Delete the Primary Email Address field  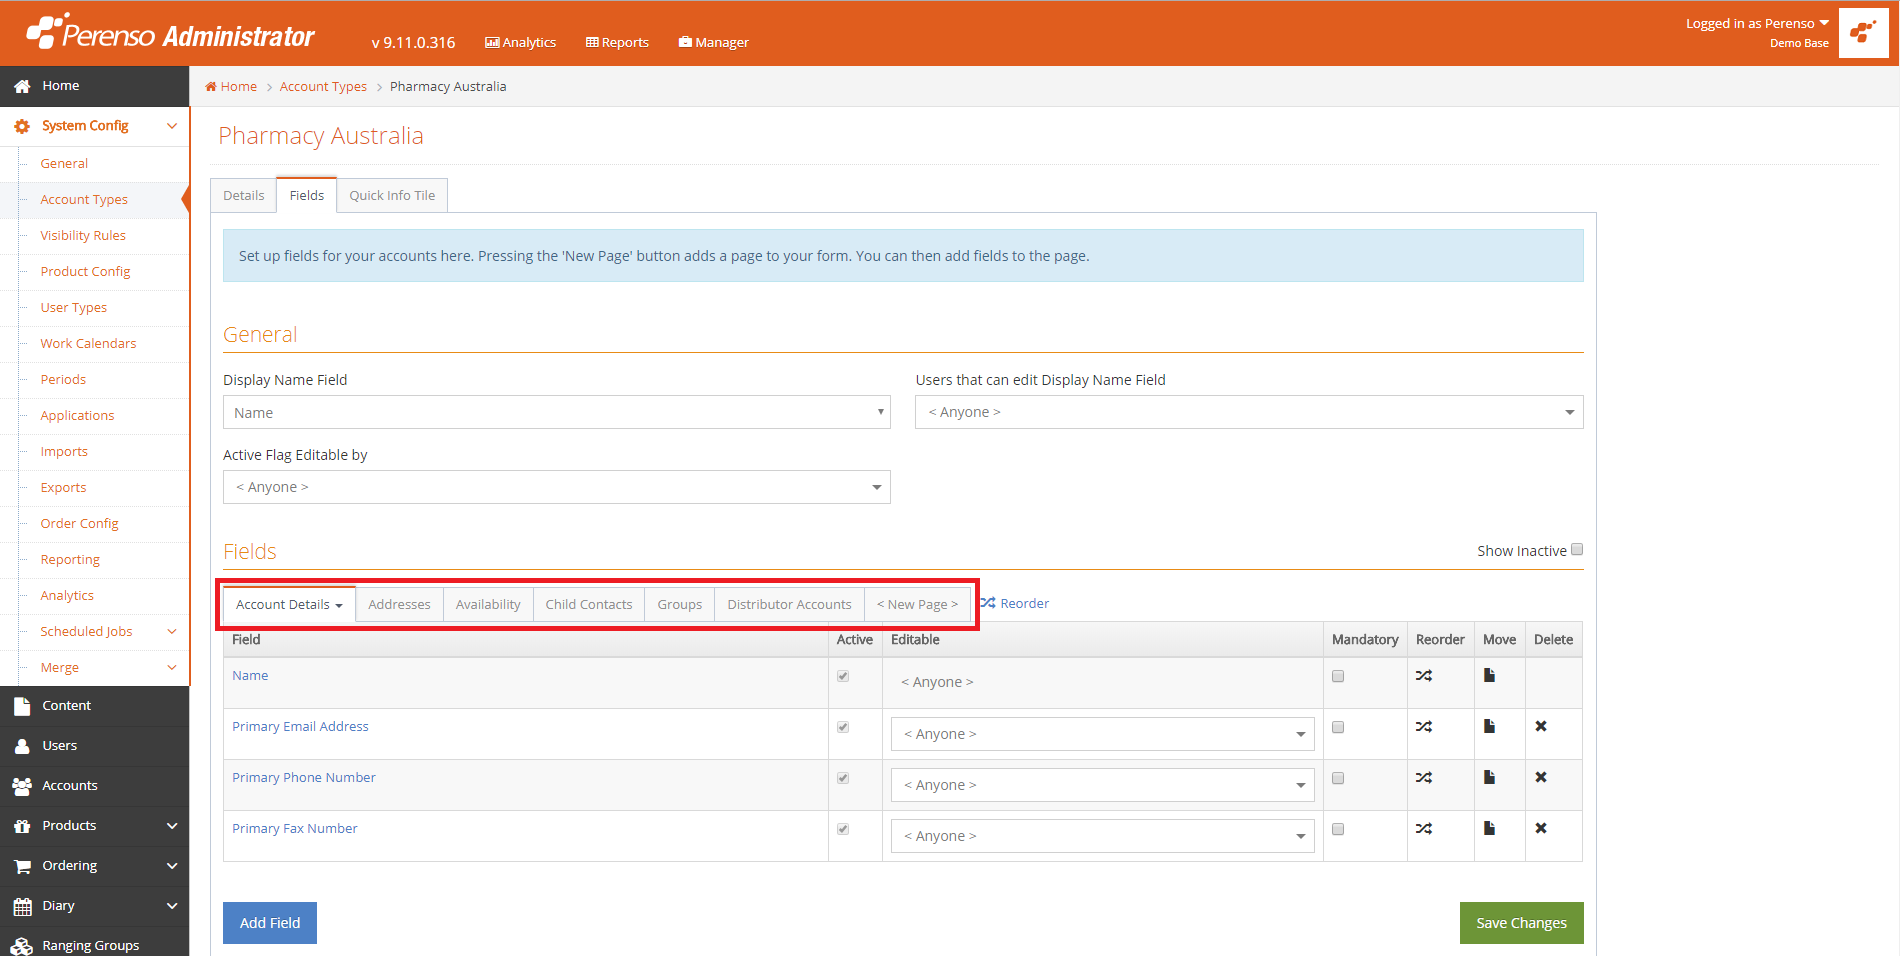pyautogui.click(x=1541, y=727)
